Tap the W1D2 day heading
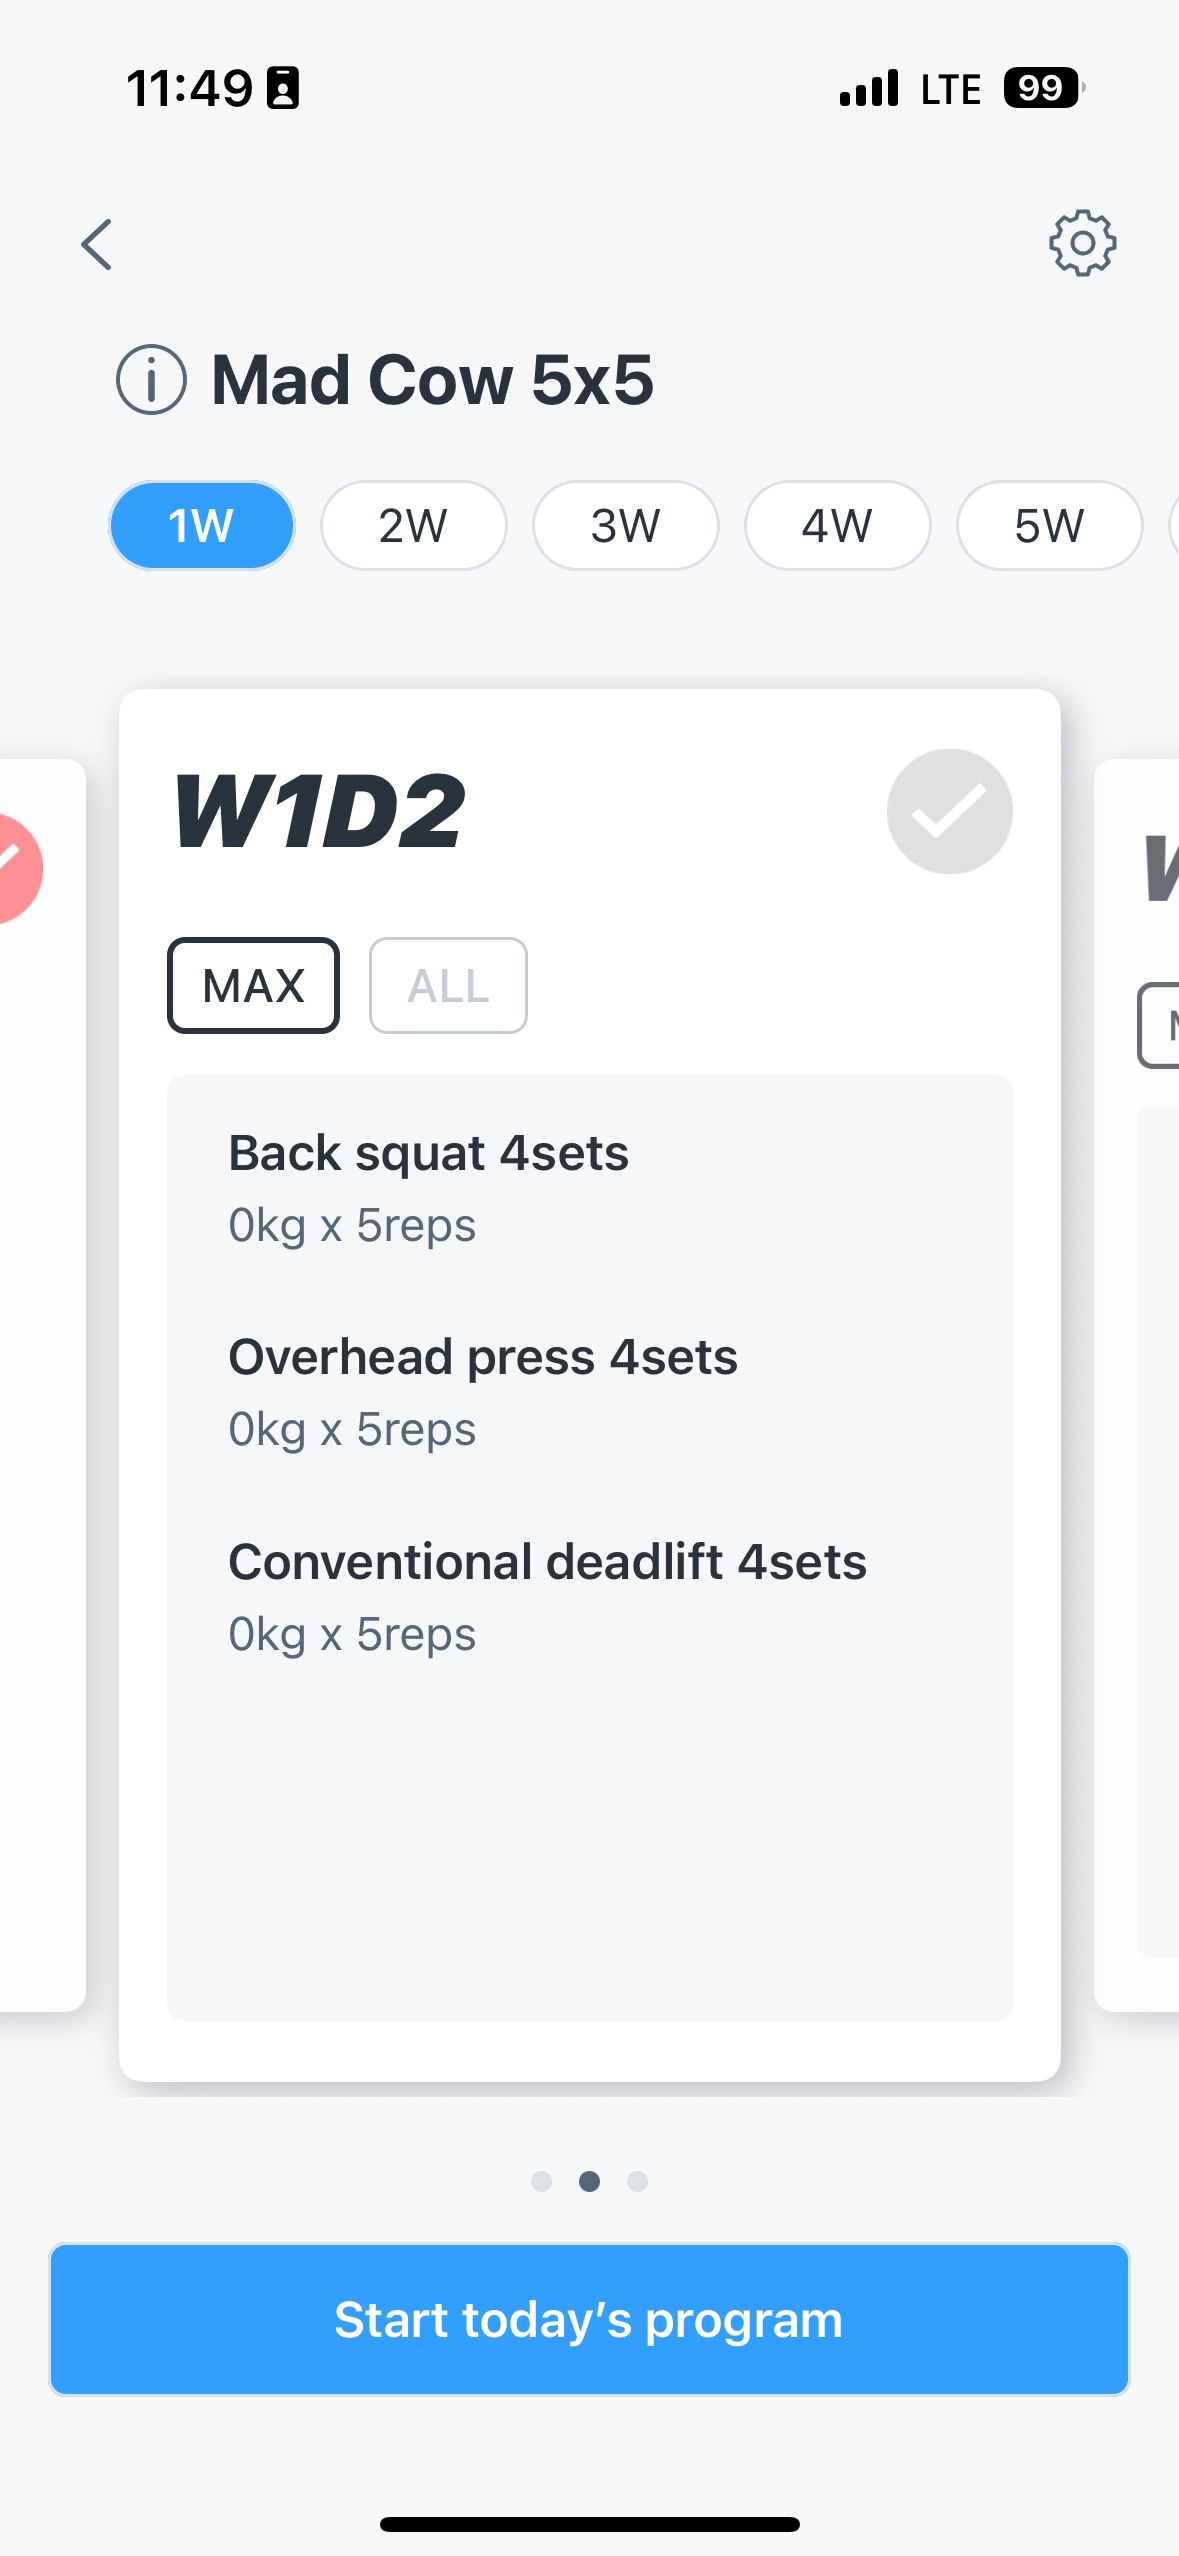Viewport: 1179px width, 2556px height. tap(319, 811)
